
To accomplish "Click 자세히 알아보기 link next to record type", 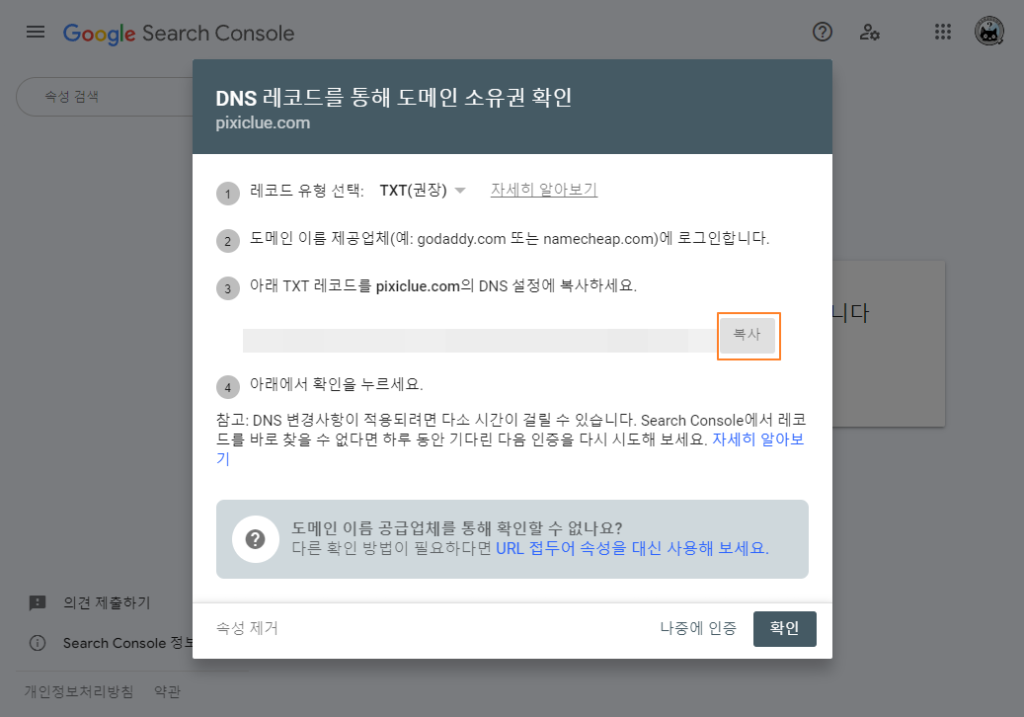I will point(544,189).
